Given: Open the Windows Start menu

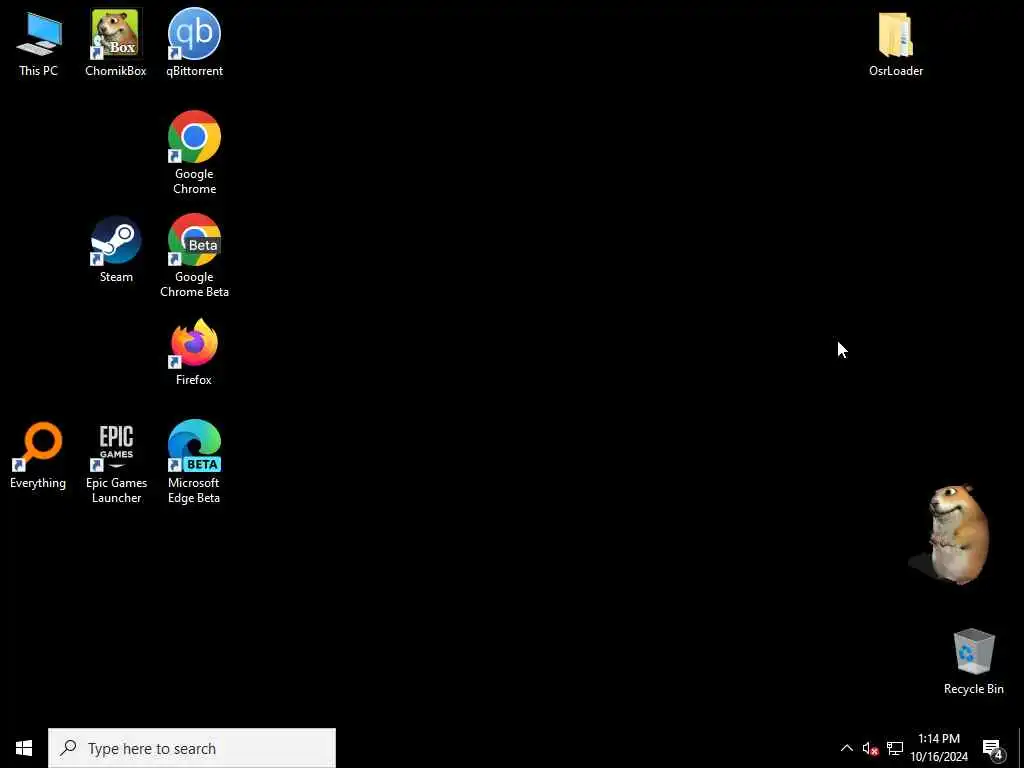Looking at the screenshot, I should point(24,748).
